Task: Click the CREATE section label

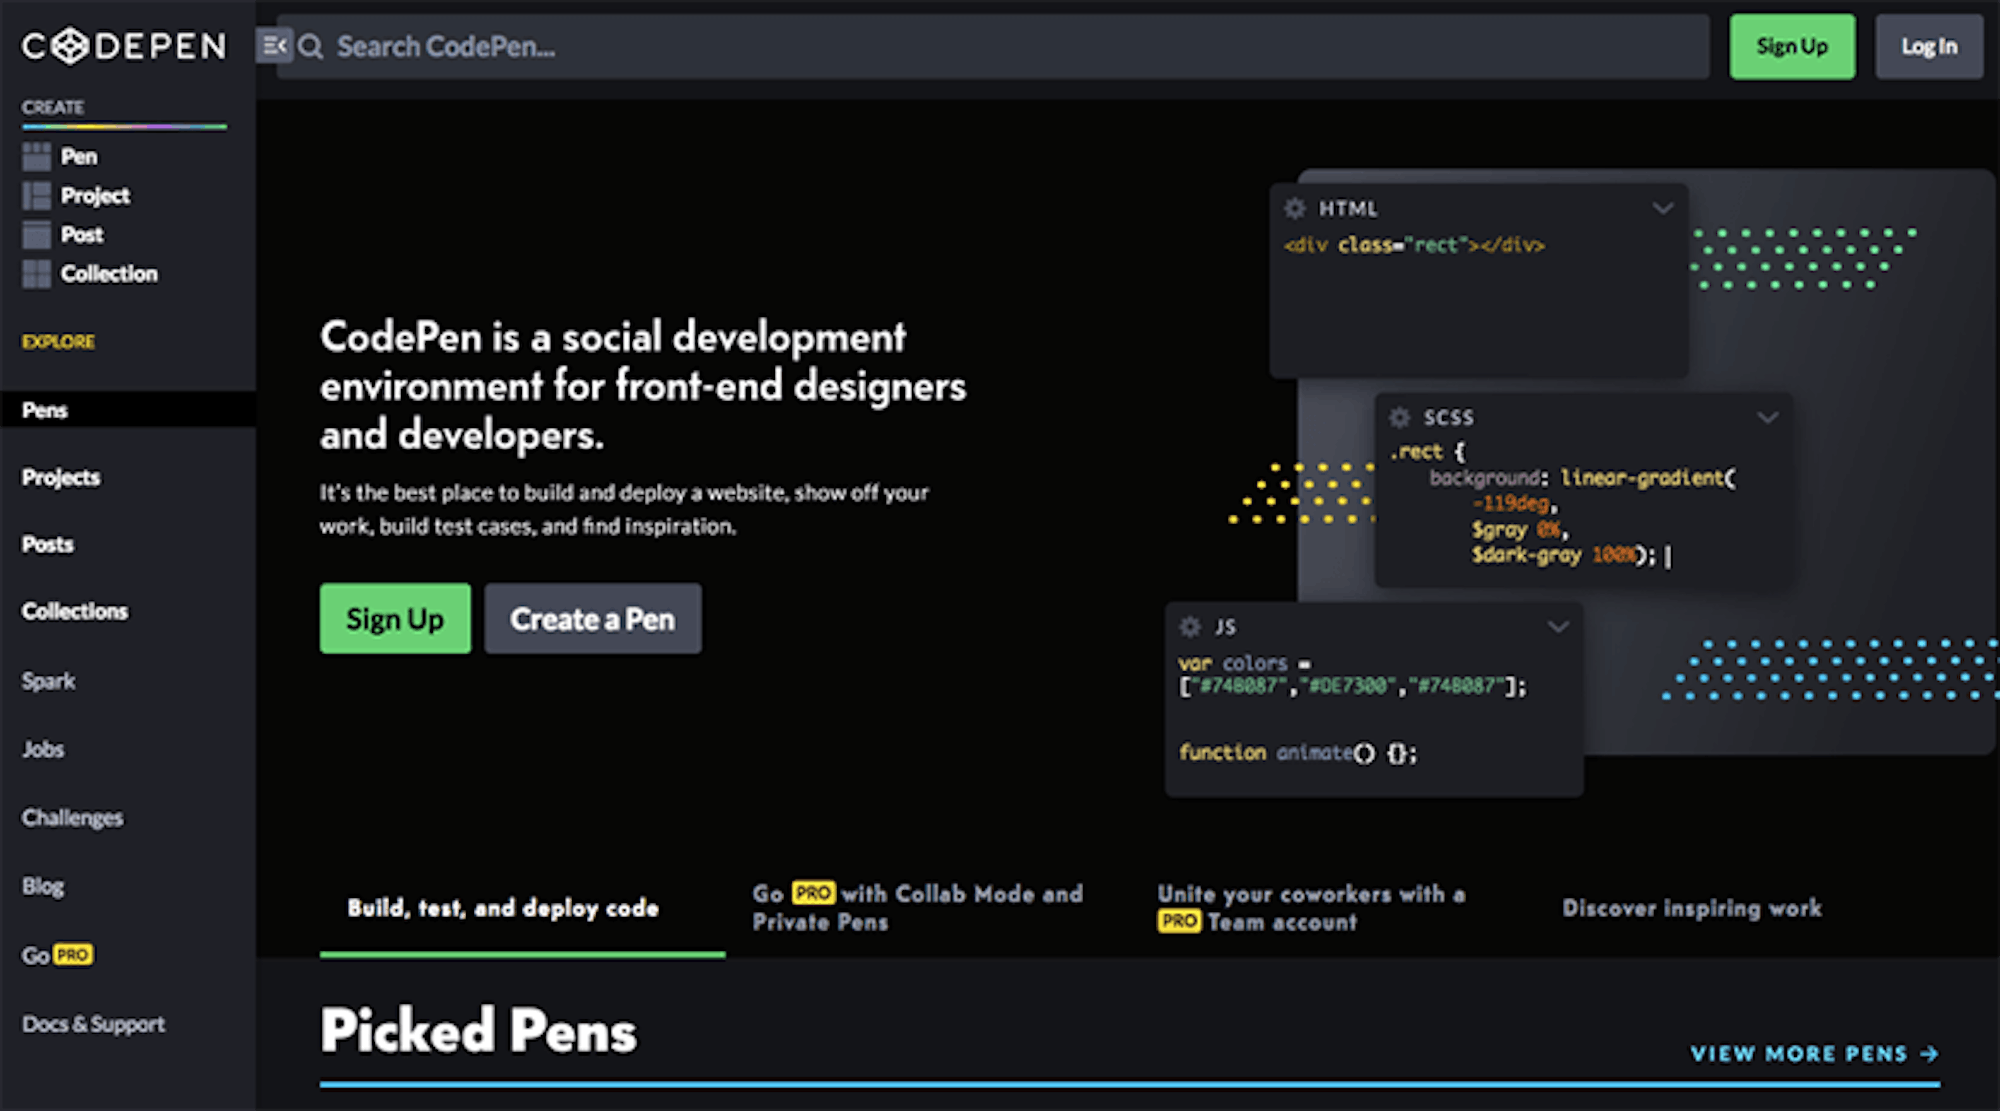Action: pos(53,107)
